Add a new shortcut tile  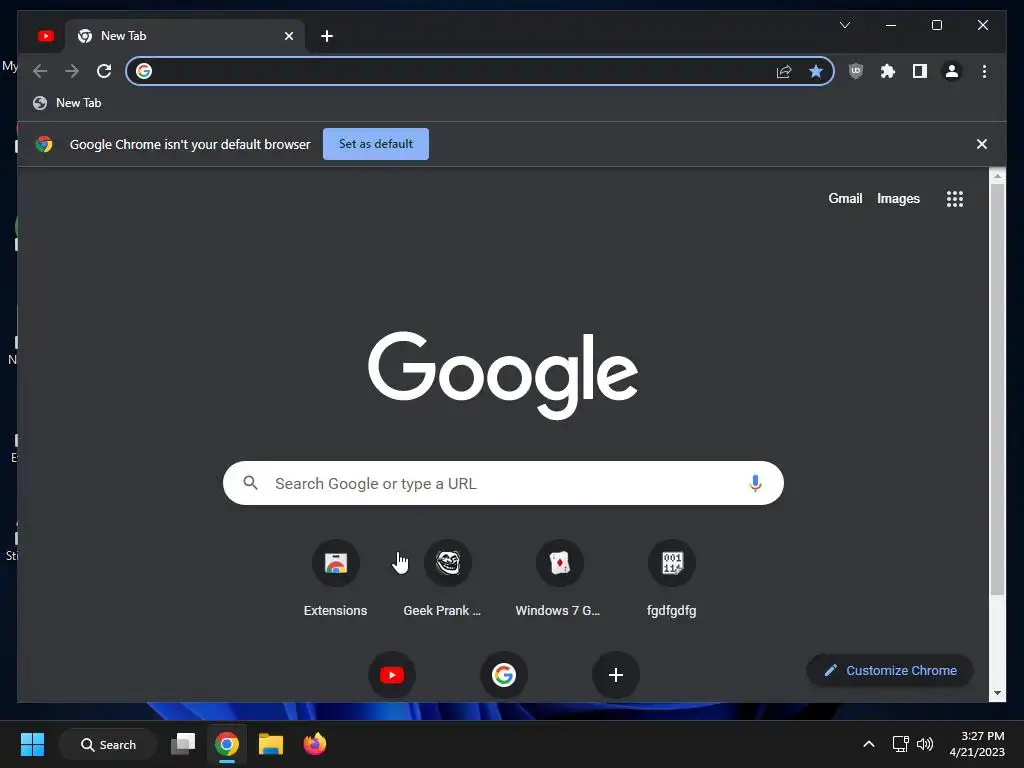pos(616,675)
